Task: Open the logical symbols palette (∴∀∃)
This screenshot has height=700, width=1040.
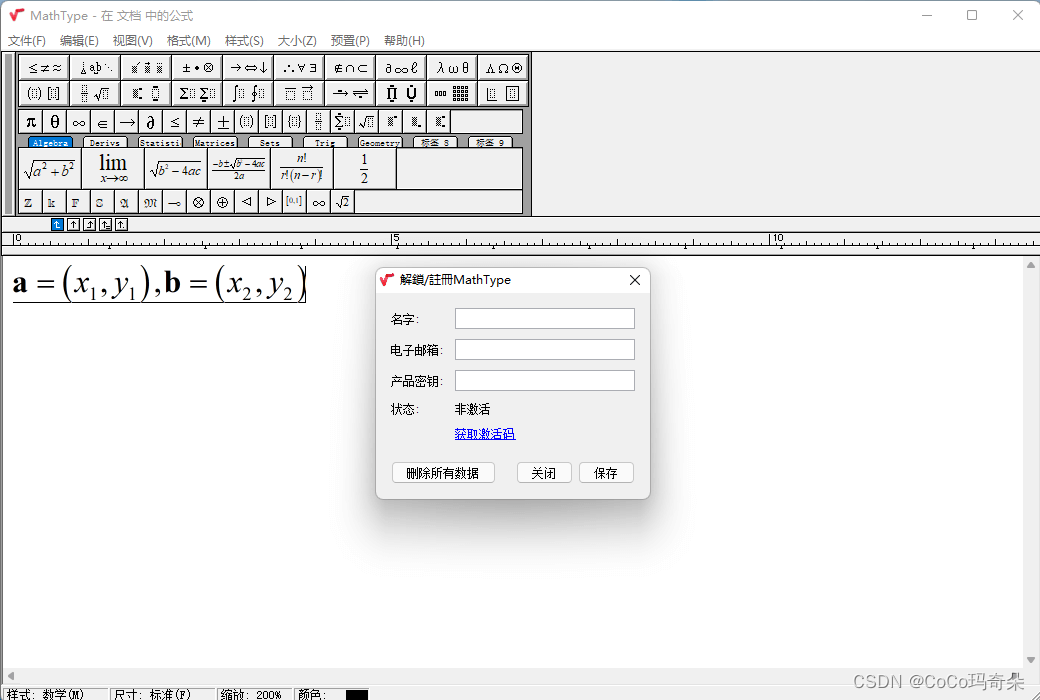Action: 300,68
